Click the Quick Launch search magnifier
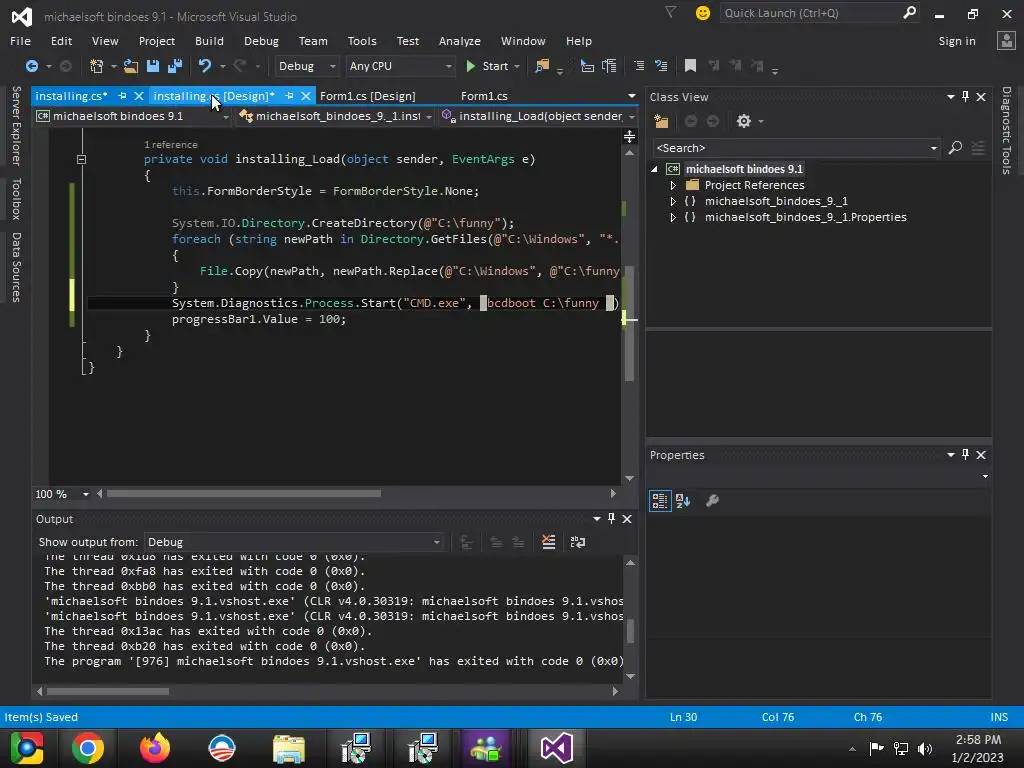 pyautogui.click(x=909, y=12)
